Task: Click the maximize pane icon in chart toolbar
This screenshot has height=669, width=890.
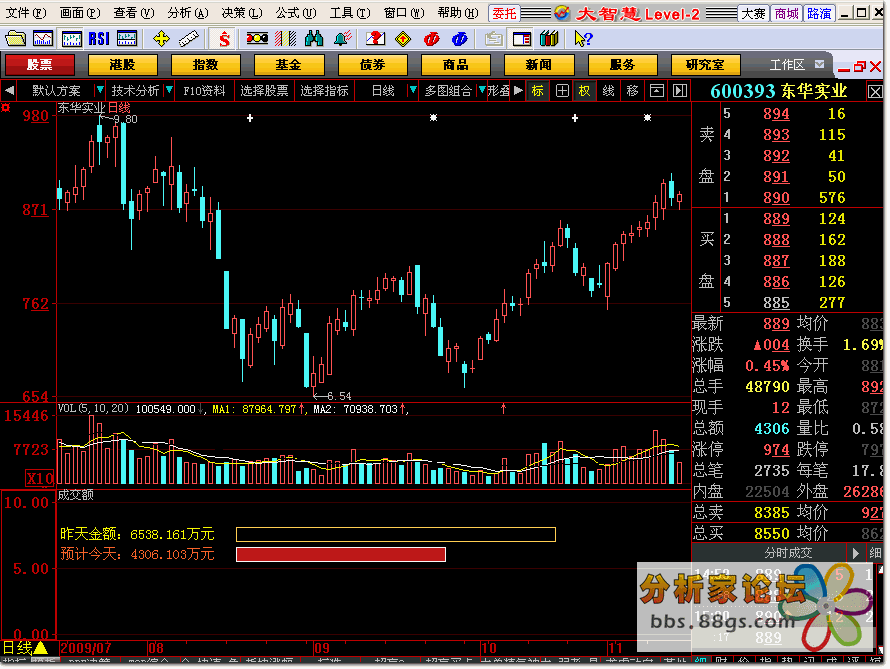Action: pyautogui.click(x=657, y=91)
